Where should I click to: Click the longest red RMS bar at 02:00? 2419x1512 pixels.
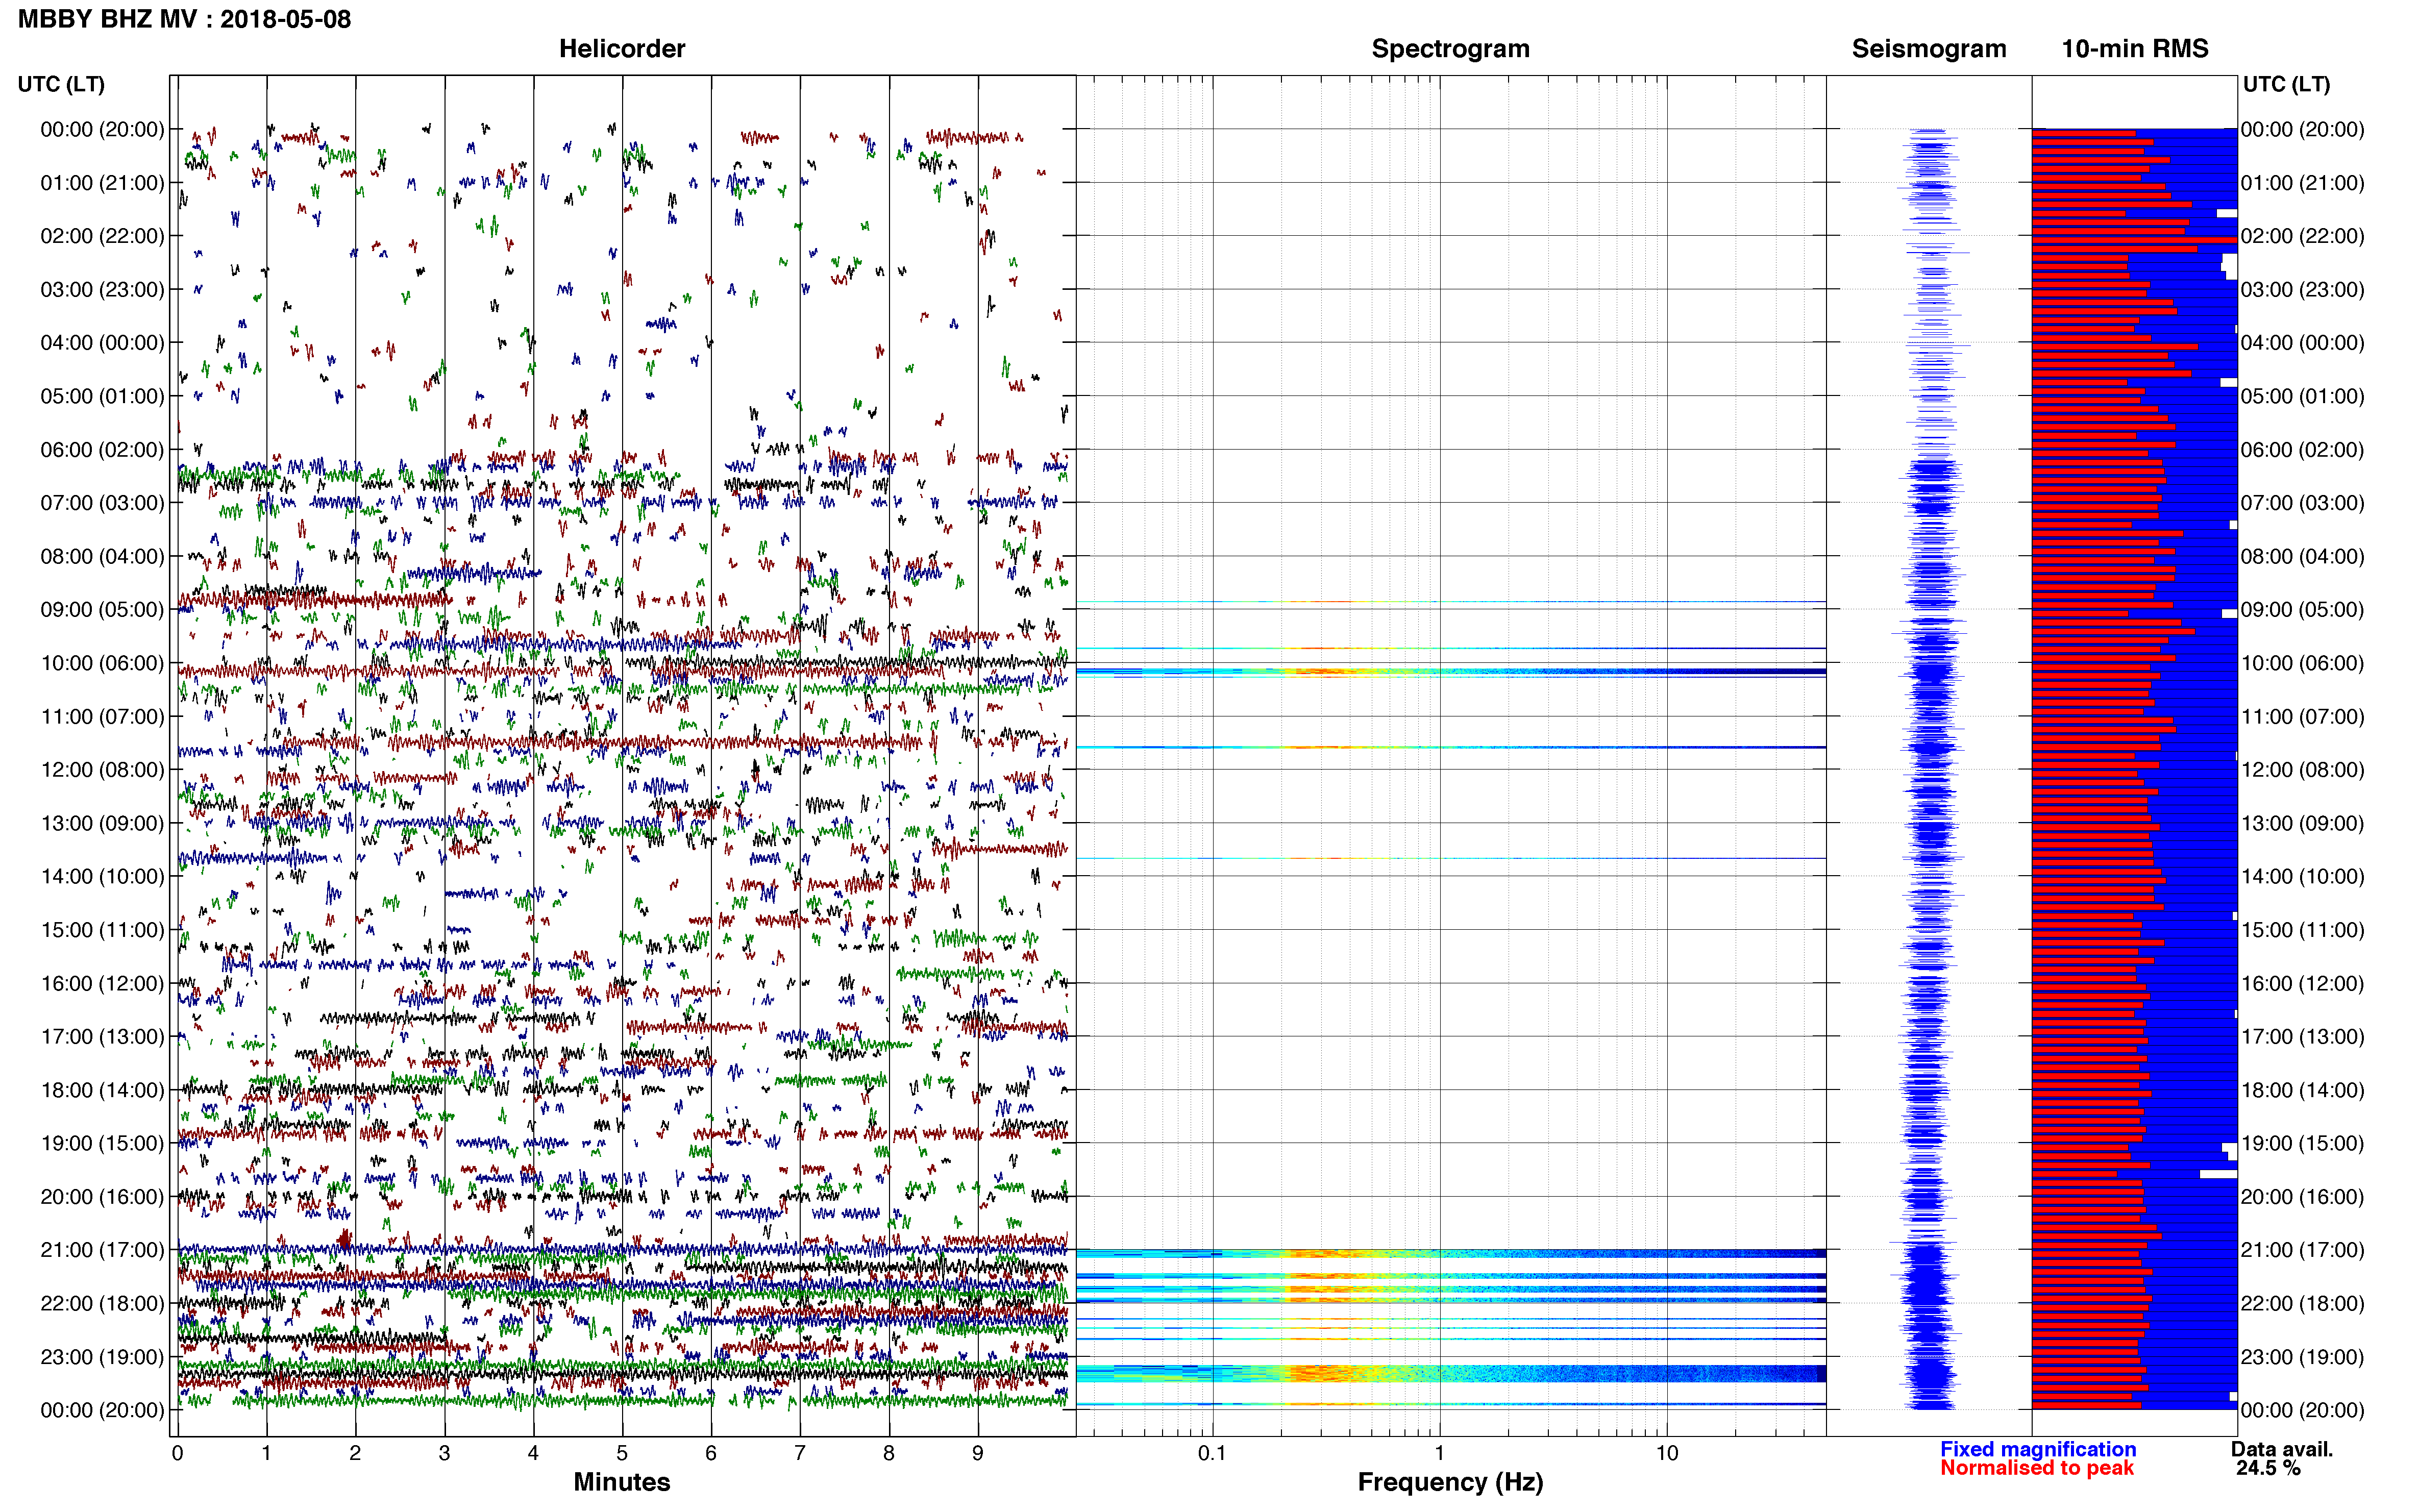click(x=2134, y=240)
